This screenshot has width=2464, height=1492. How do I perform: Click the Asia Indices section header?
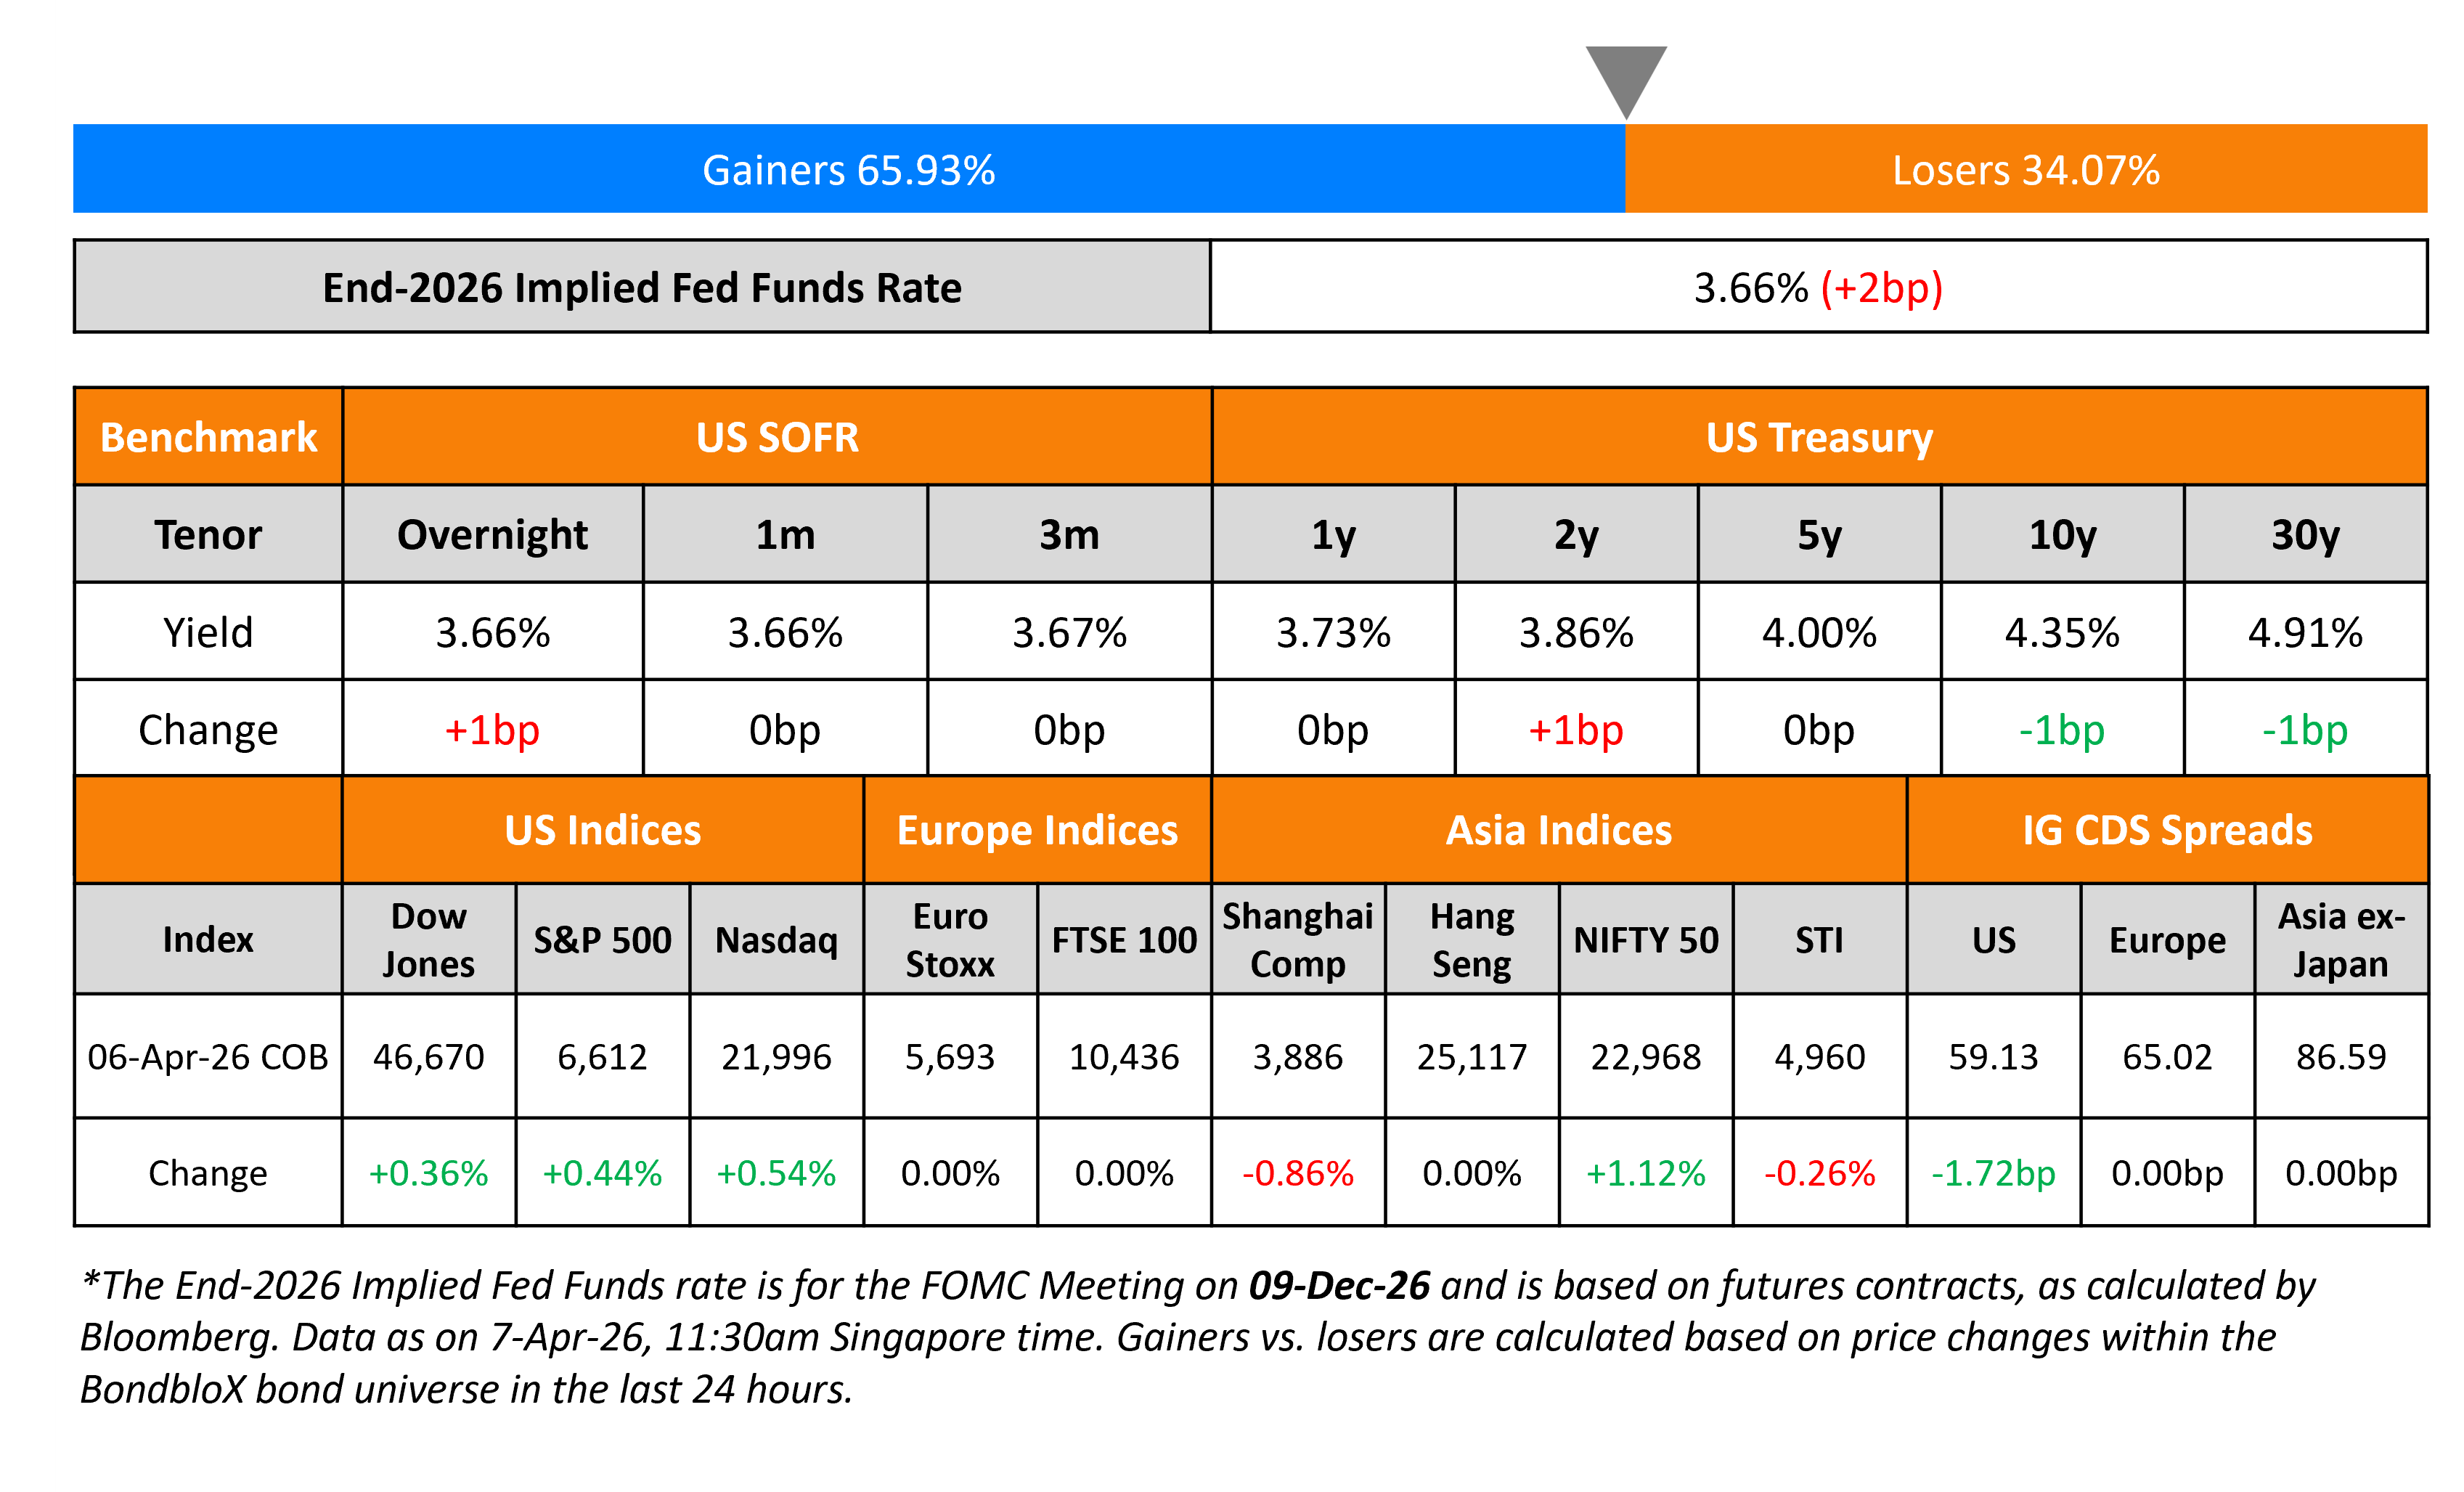click(1559, 830)
